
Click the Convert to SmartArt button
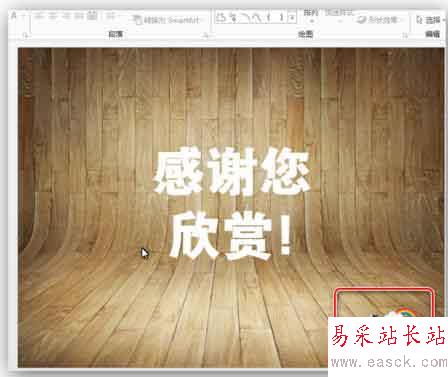166,20
